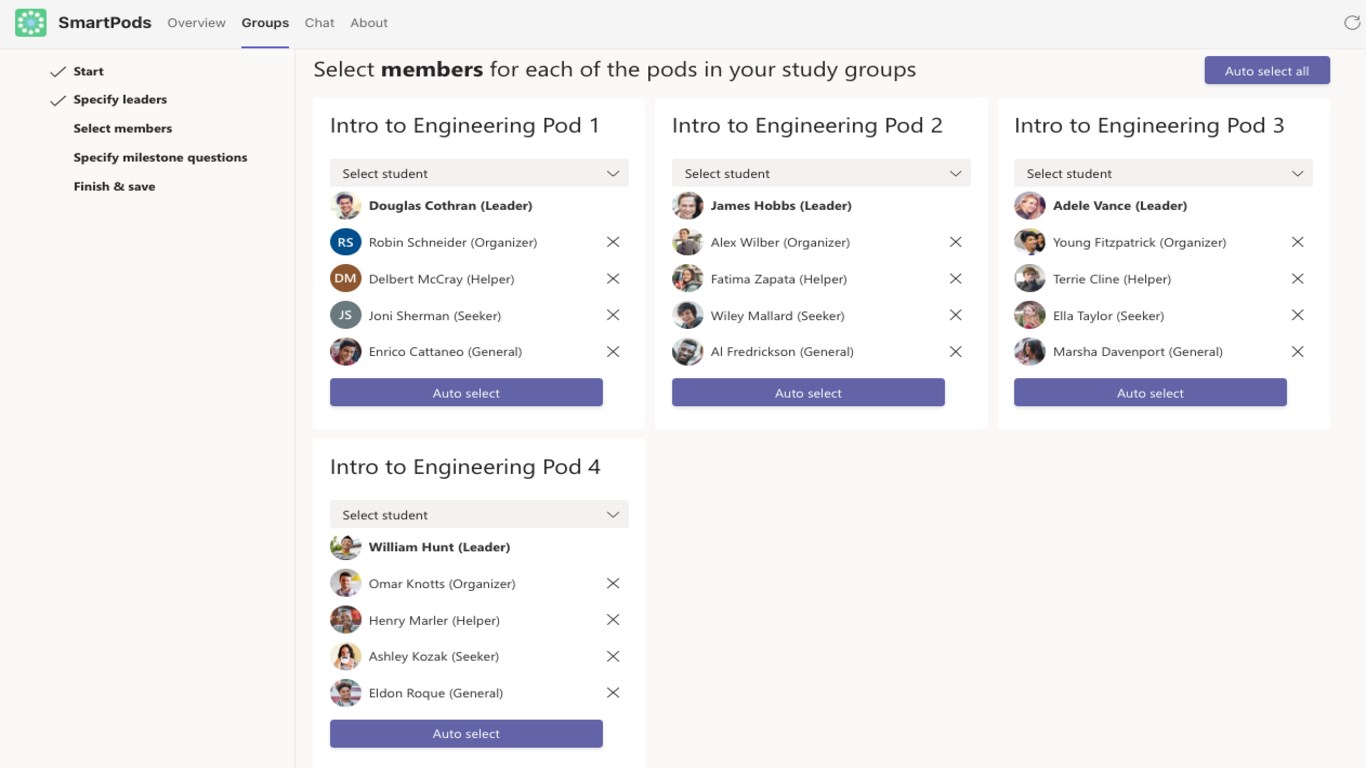The image size is (1366, 768).
Task: Open the Chat tab
Action: pos(319,23)
